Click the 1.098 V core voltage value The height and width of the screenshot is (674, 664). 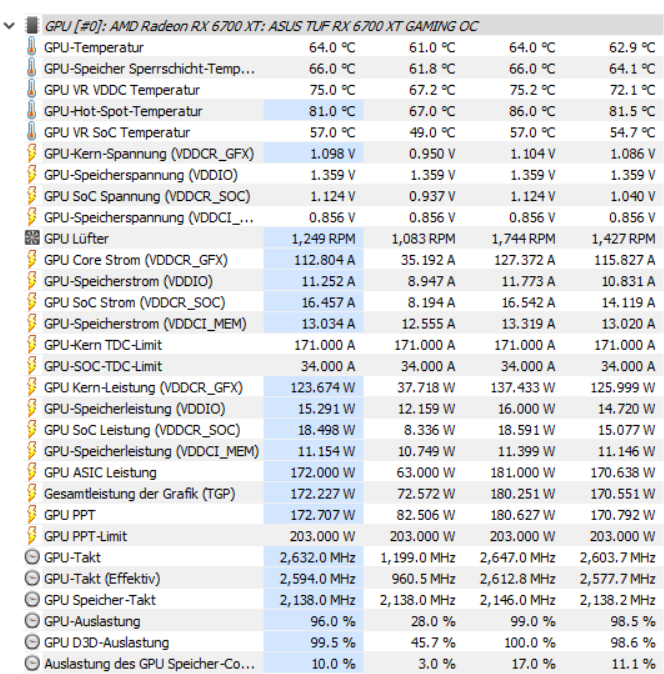pyautogui.click(x=333, y=154)
